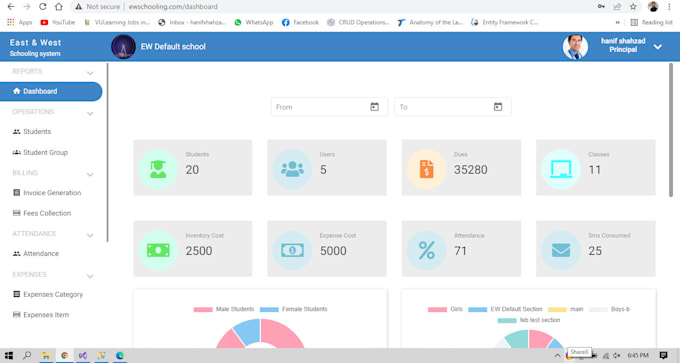Click the Students graduation cap icon
680x363 pixels.
point(158,169)
